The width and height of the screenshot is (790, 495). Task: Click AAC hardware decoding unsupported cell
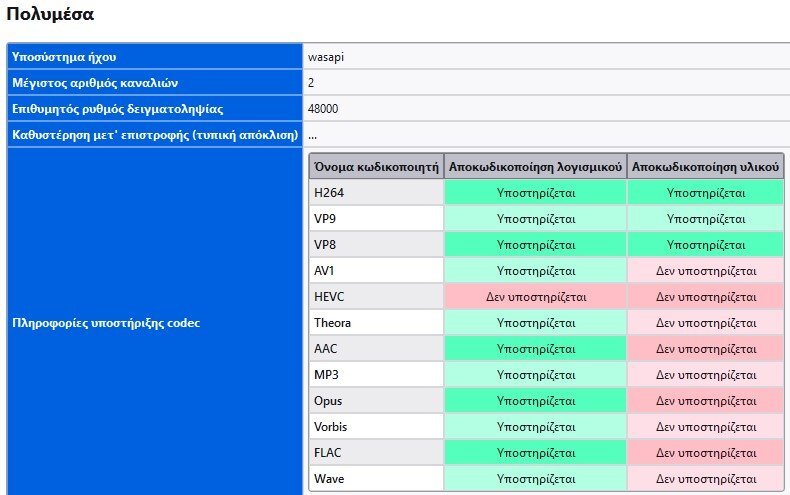[x=705, y=348]
